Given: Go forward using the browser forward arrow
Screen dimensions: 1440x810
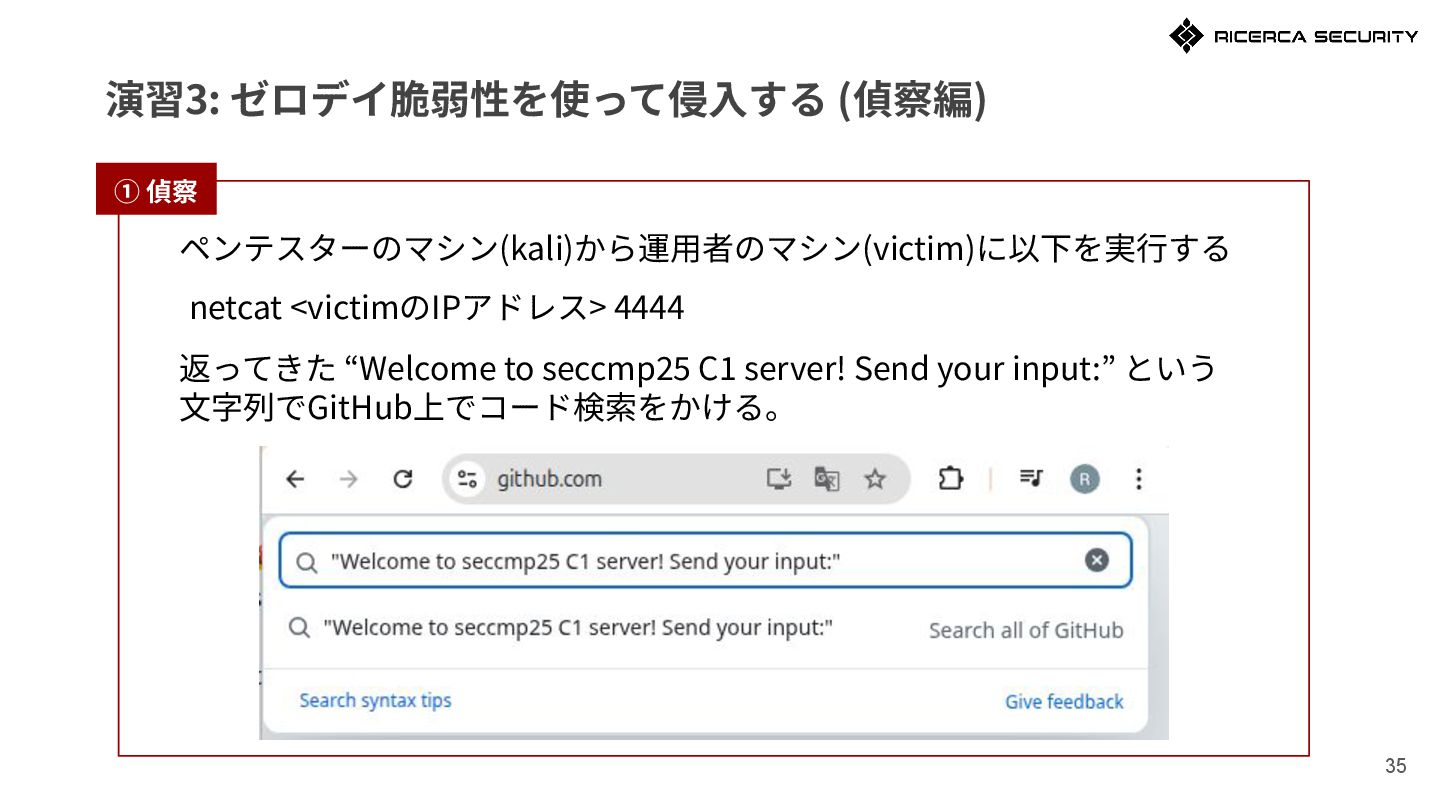Looking at the screenshot, I should (x=348, y=479).
